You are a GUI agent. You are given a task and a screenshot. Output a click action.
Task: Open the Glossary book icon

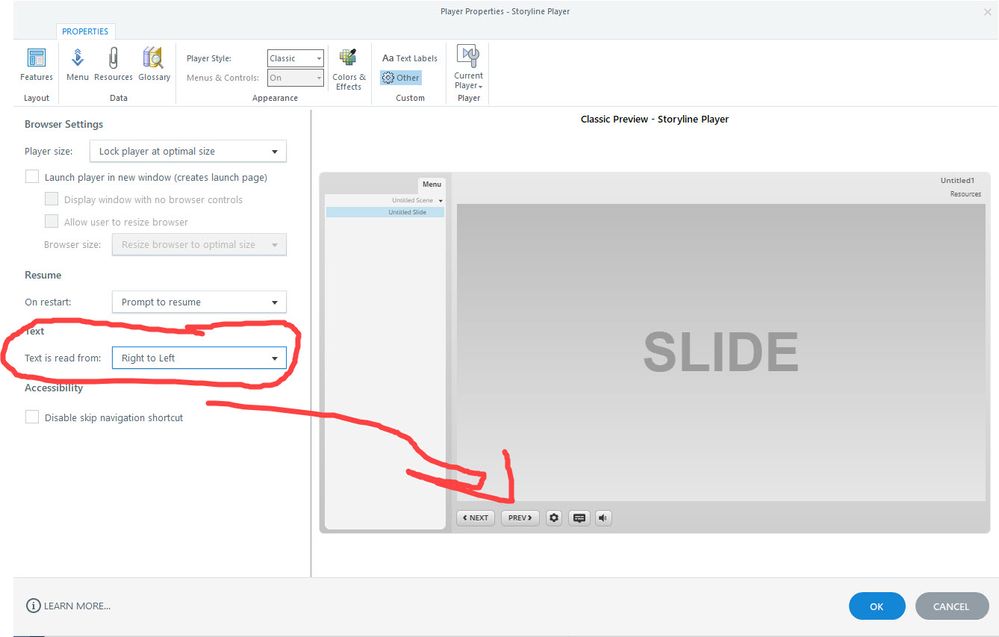154,64
